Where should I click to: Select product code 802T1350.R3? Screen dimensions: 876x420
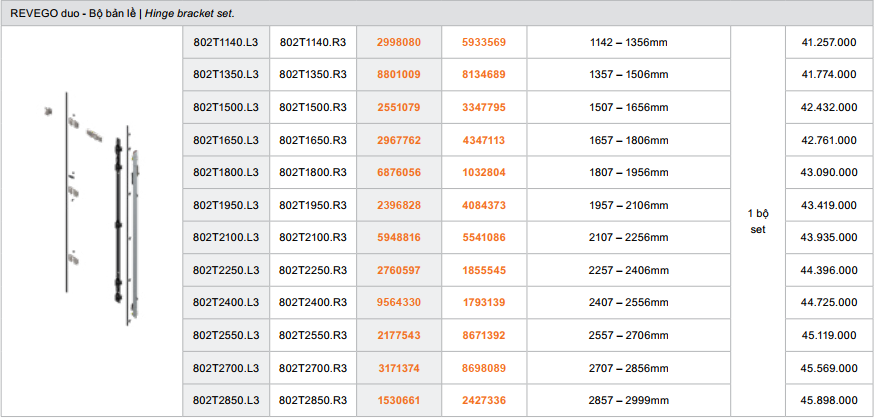[x=313, y=75]
